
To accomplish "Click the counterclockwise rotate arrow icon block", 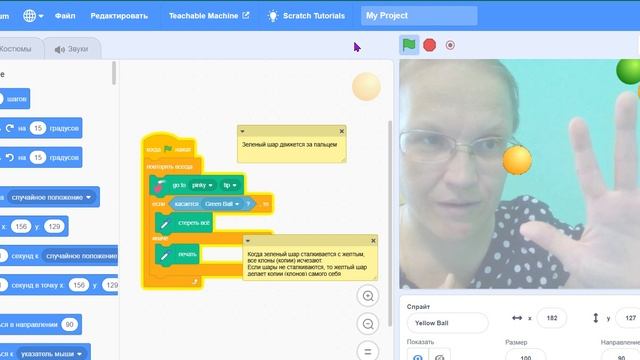I will coord(10,158).
